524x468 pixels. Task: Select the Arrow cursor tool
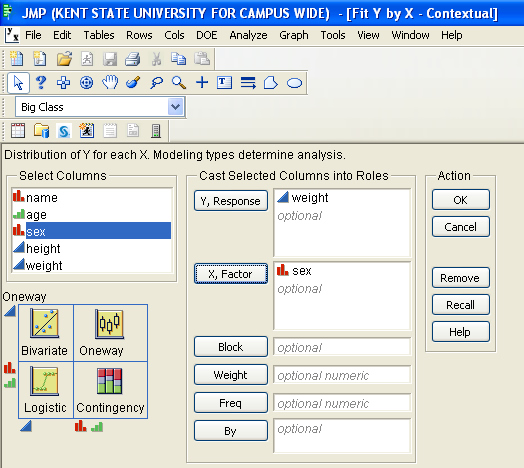(x=18, y=83)
